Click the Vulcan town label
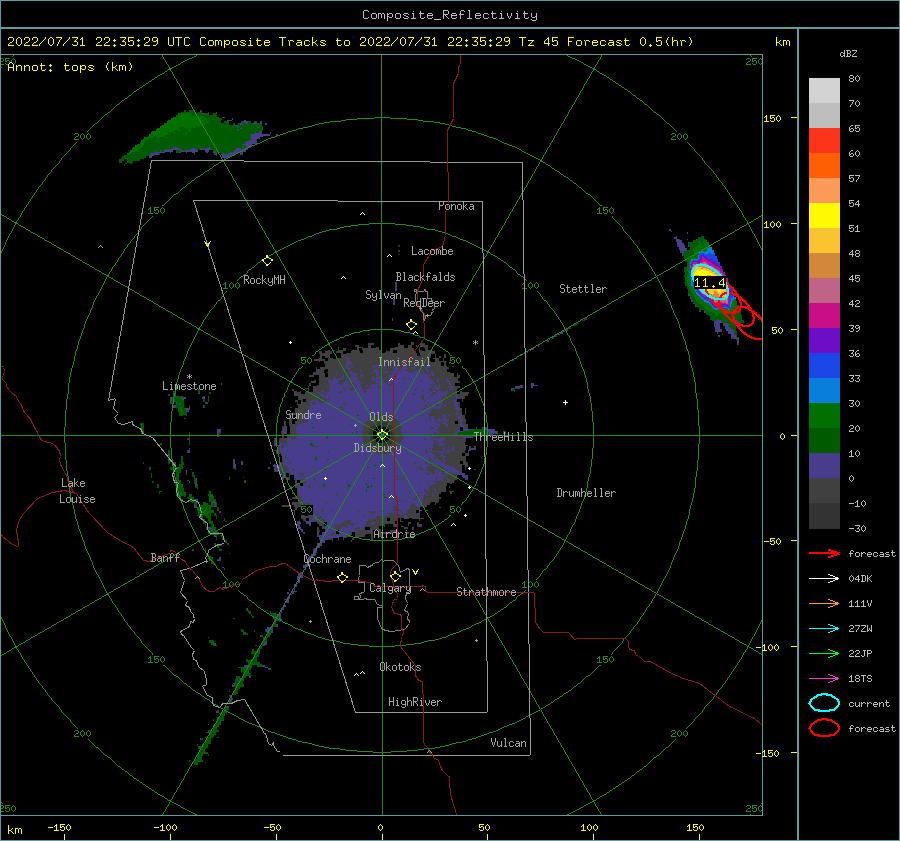 (x=509, y=743)
